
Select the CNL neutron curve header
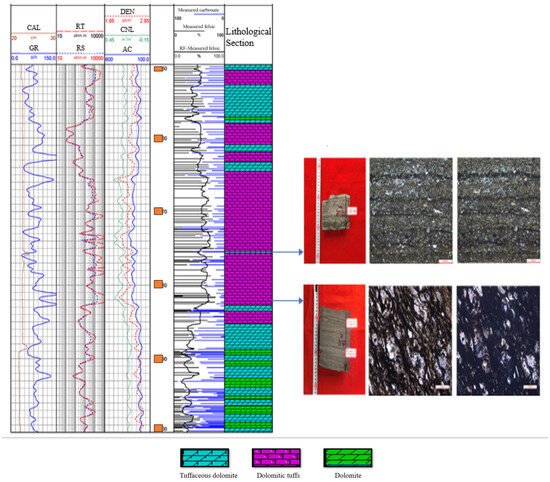127,29
